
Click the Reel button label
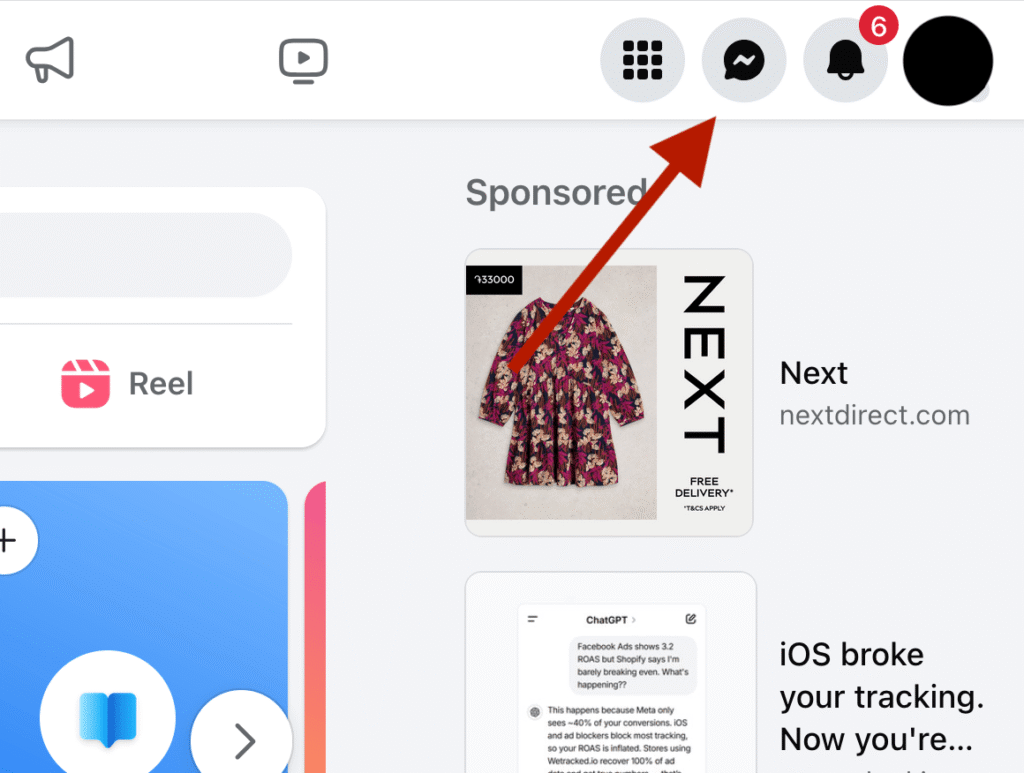(161, 384)
